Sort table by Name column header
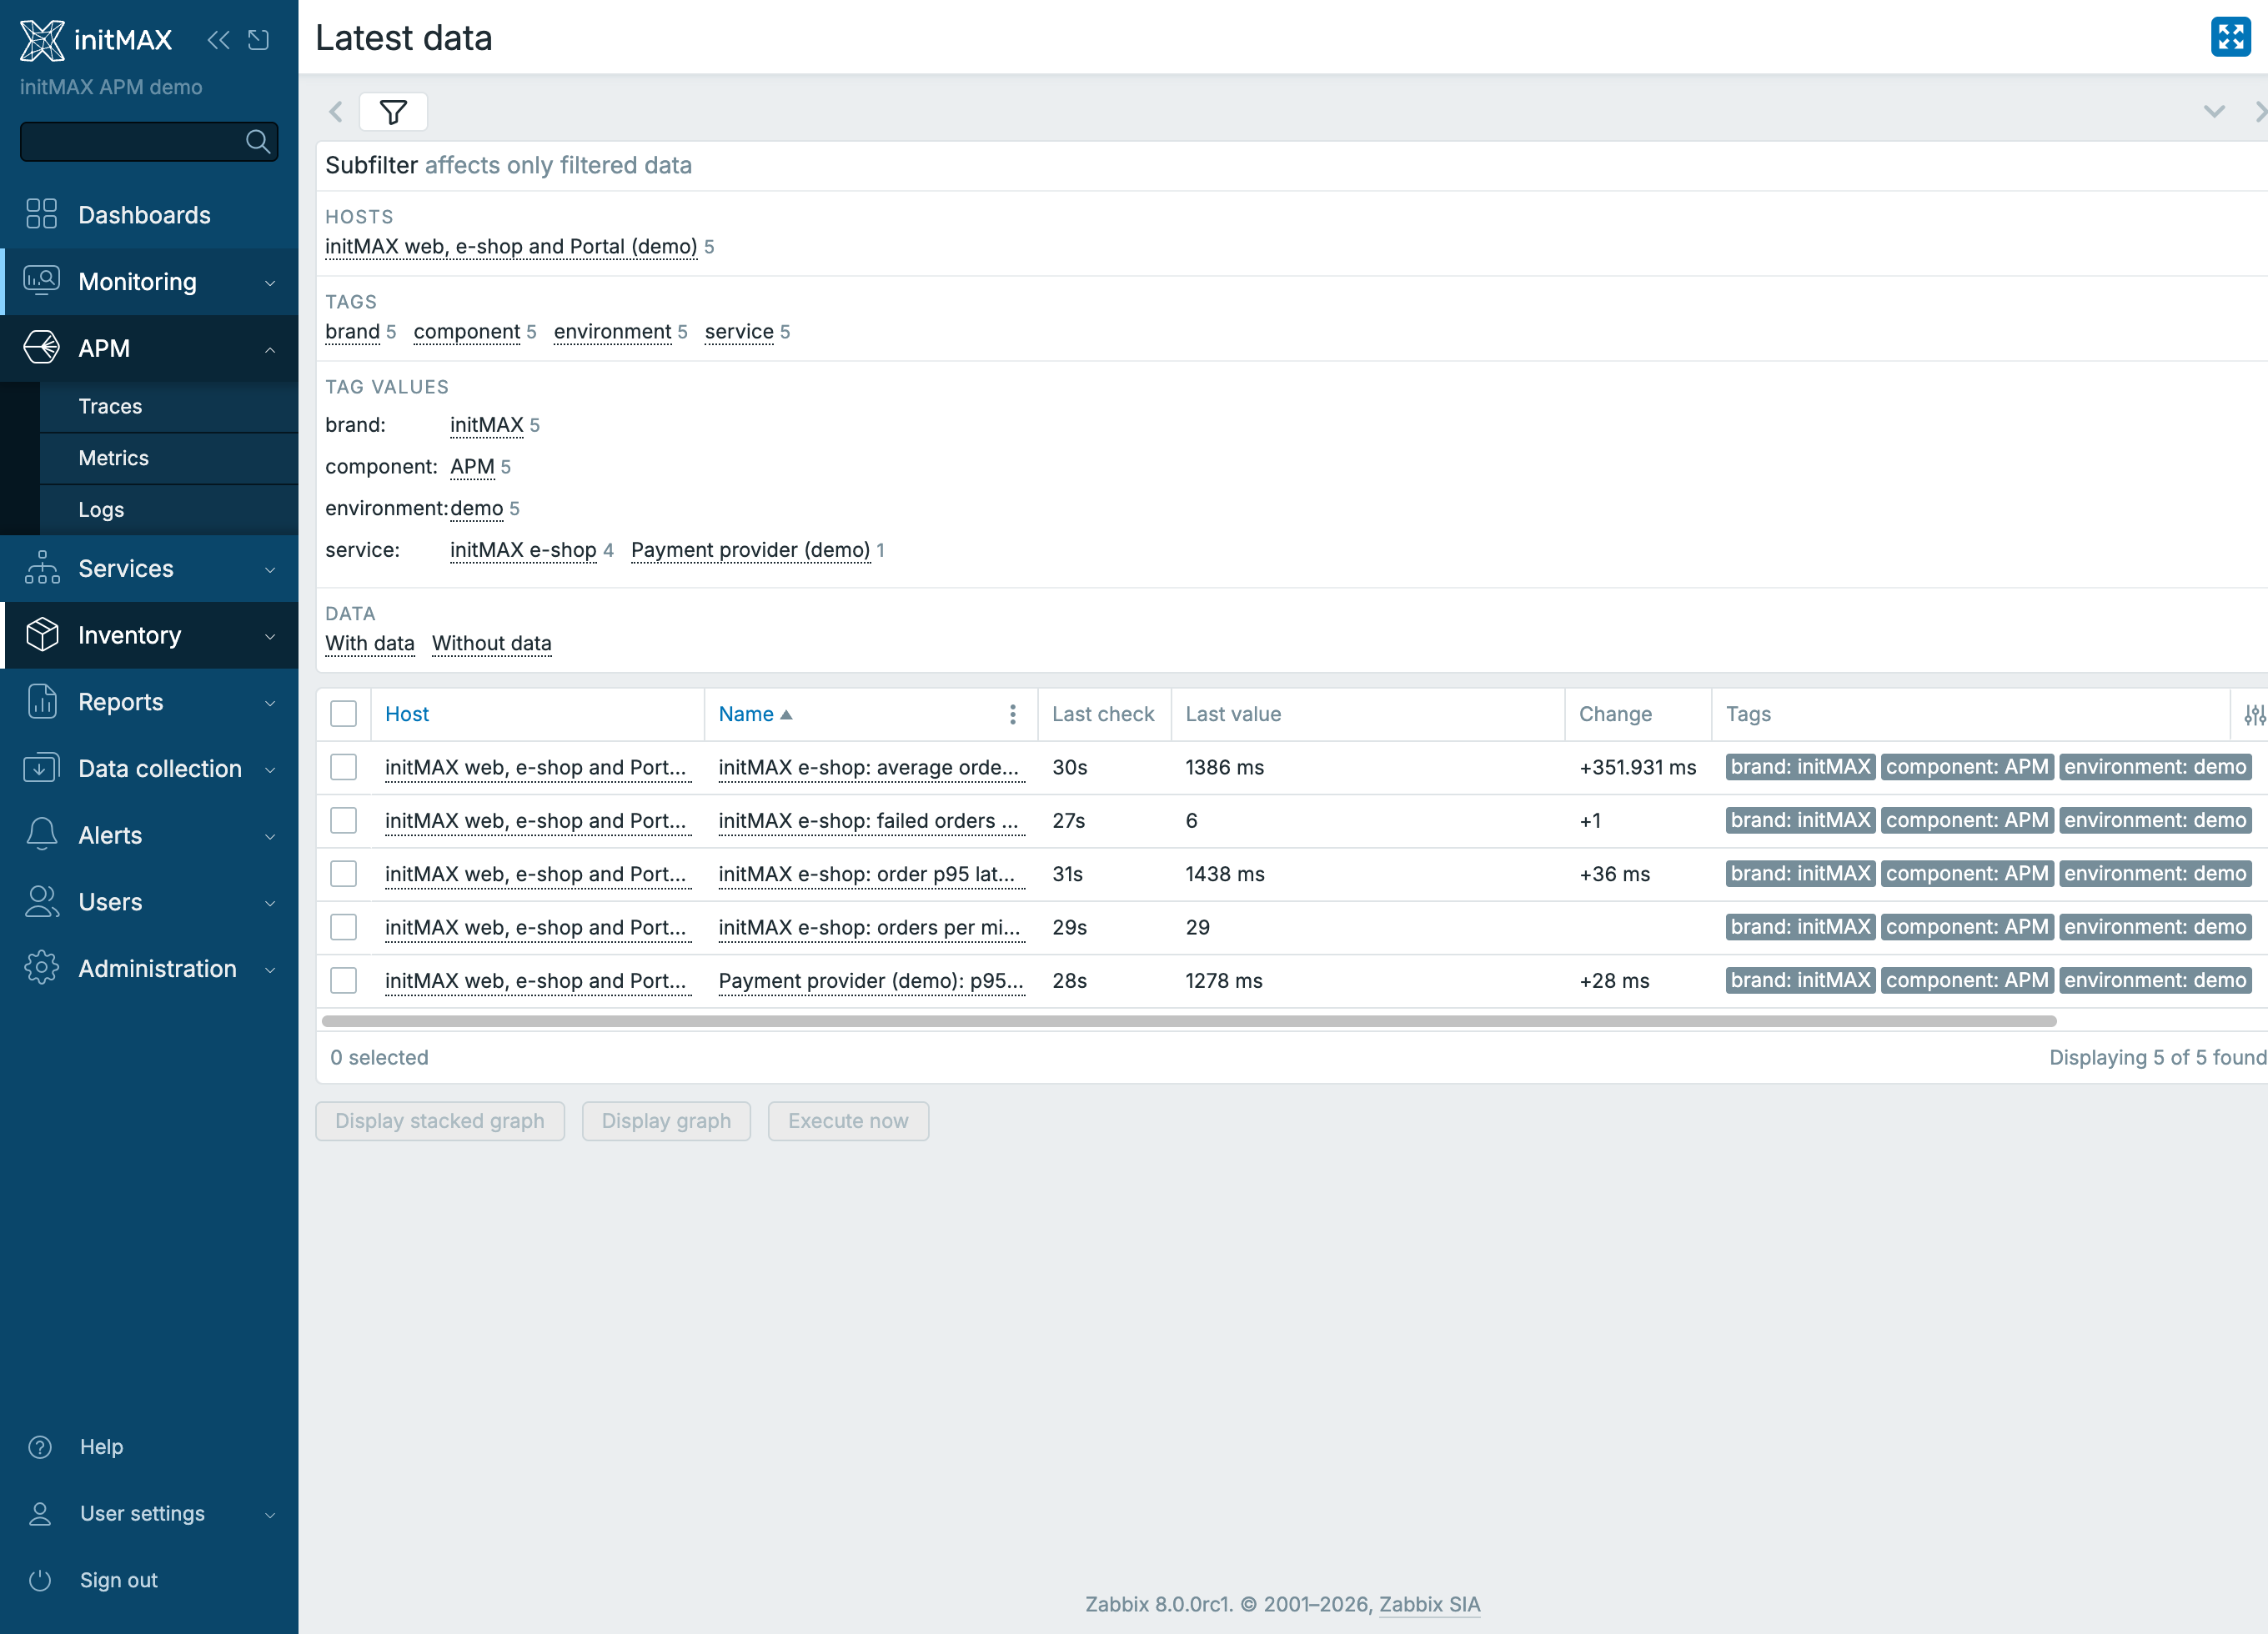Screen dimensions: 2268x1634 pos(755,714)
